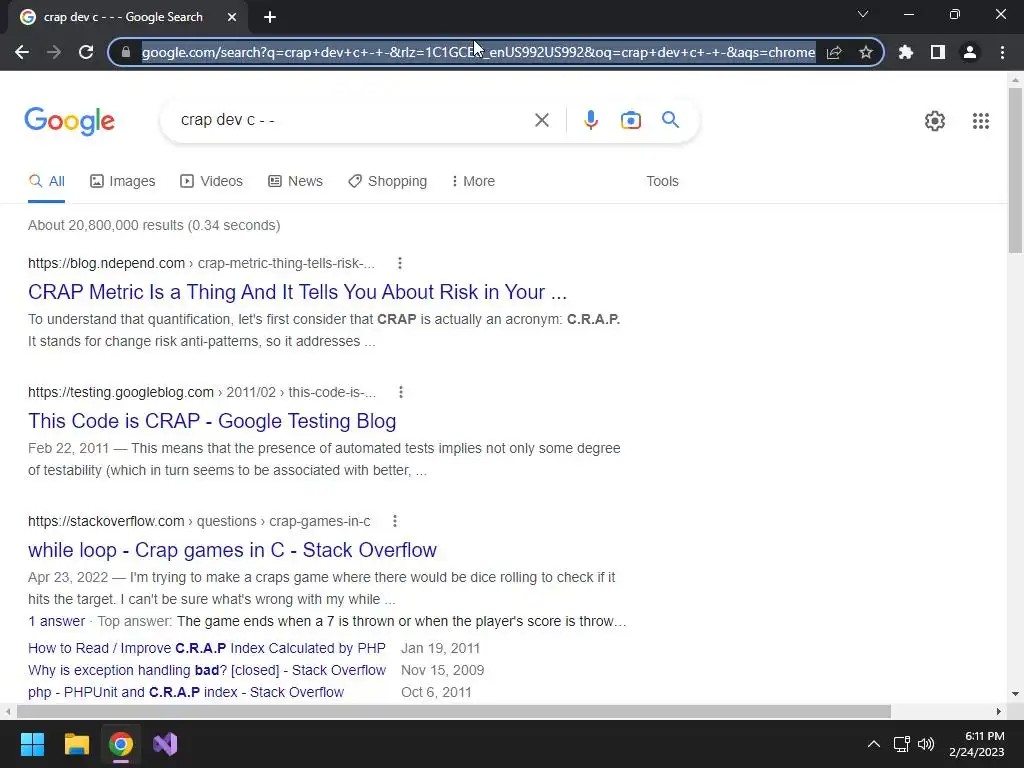Go back to the previous page
The image size is (1024, 768).
pyautogui.click(x=22, y=52)
